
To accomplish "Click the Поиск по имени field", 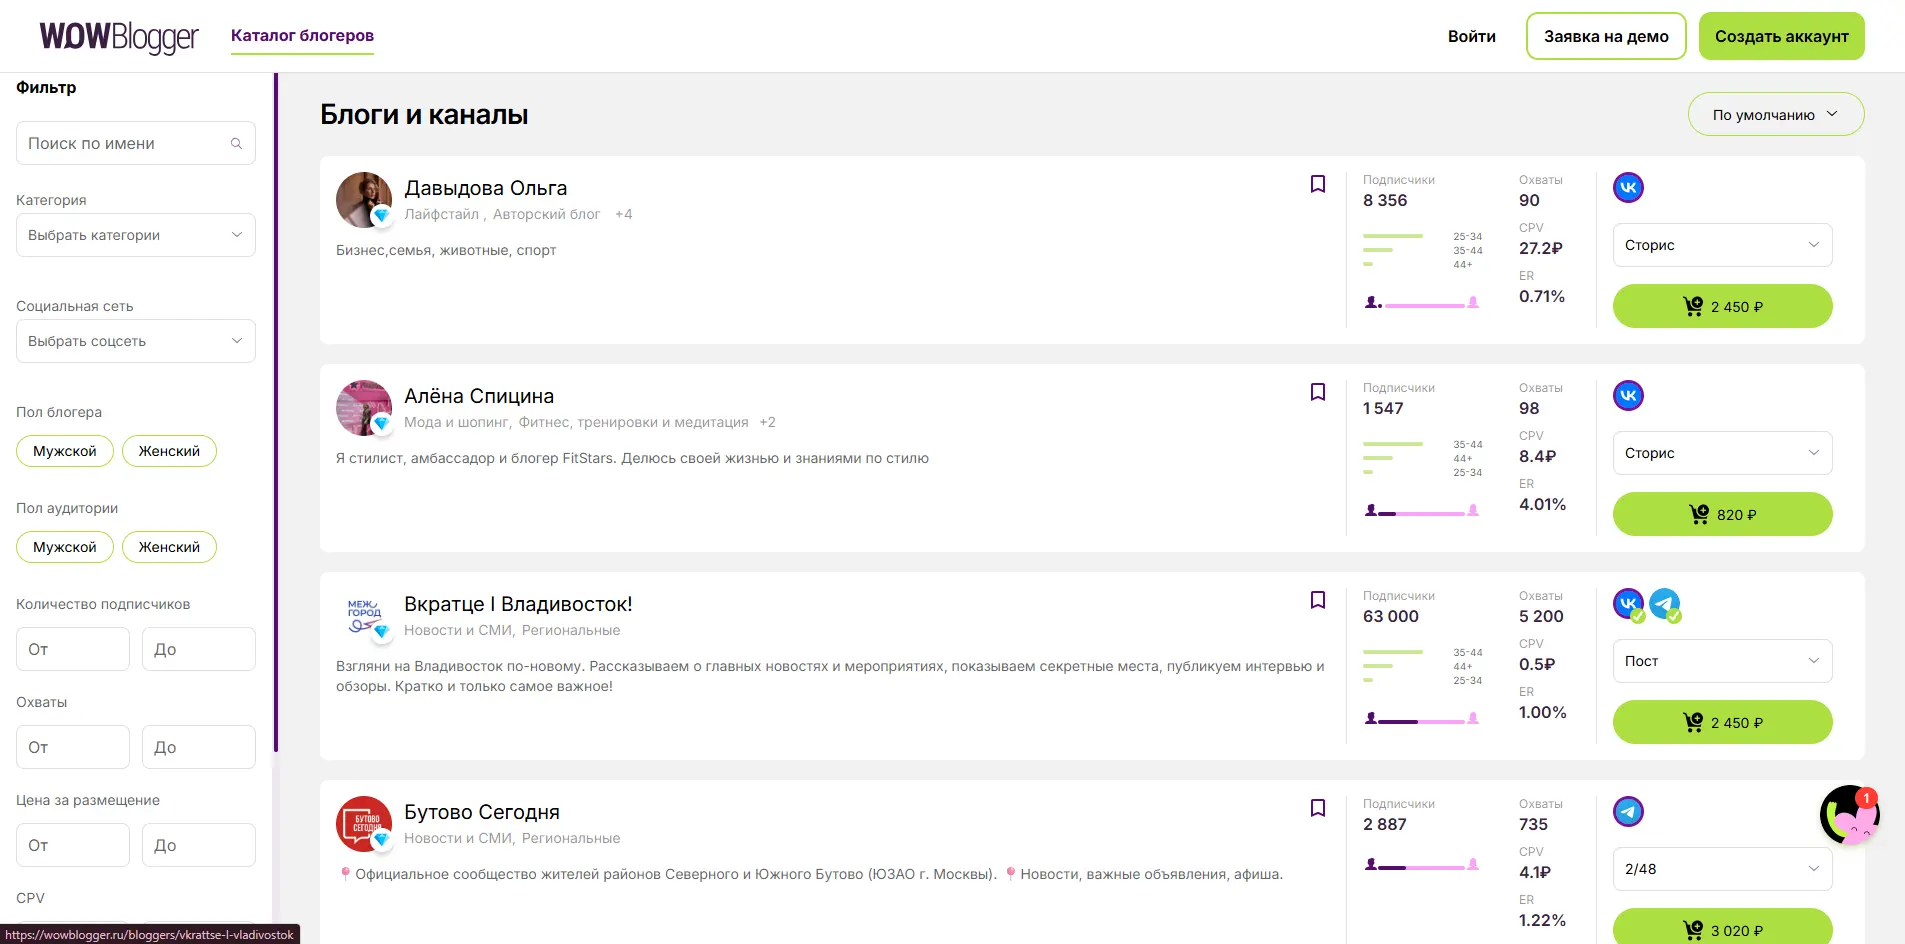I will coord(125,144).
